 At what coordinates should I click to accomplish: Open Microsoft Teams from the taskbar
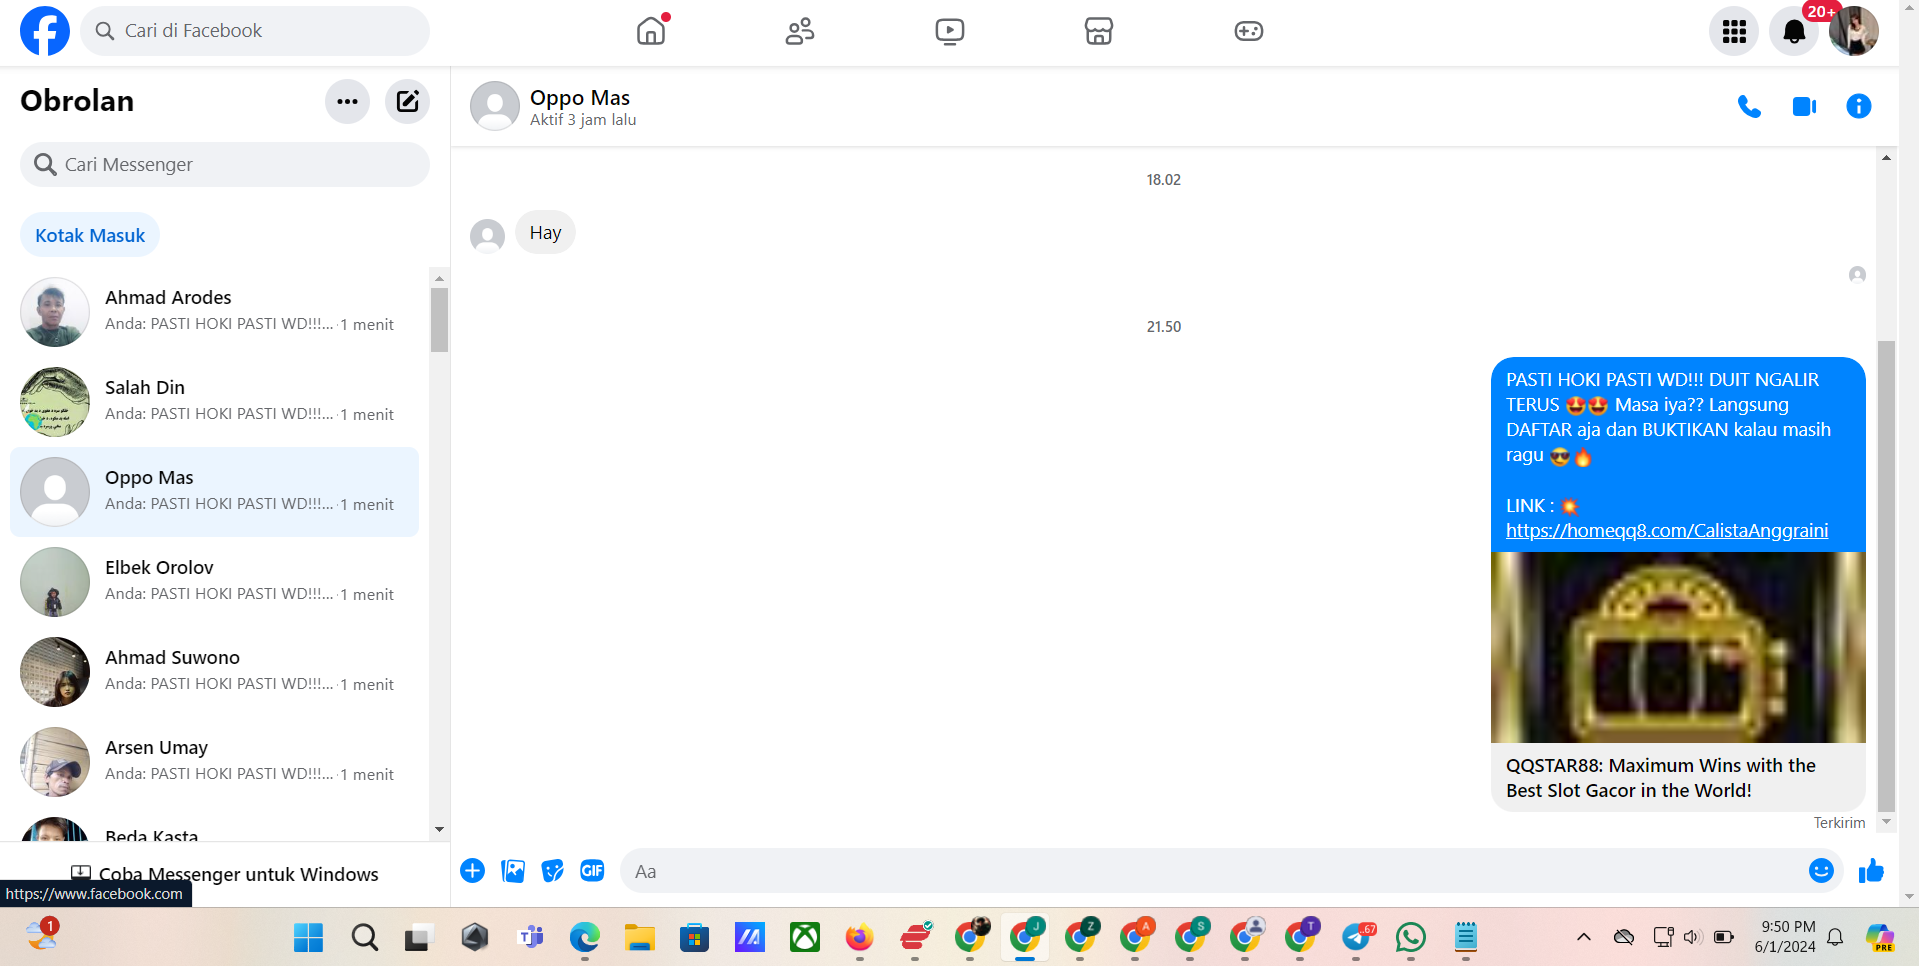(530, 938)
